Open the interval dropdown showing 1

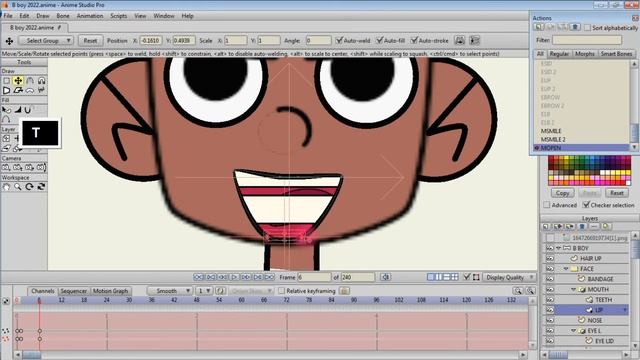coord(204,291)
